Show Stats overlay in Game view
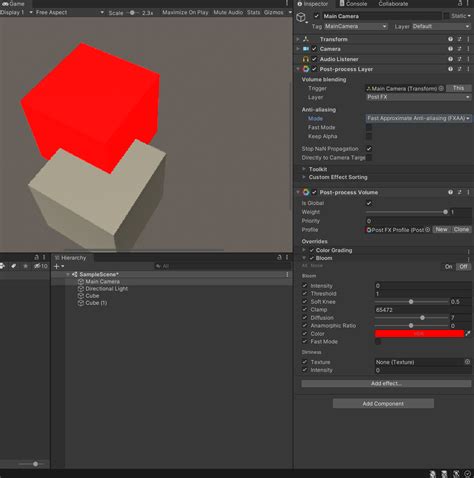474x478 pixels. pos(253,12)
